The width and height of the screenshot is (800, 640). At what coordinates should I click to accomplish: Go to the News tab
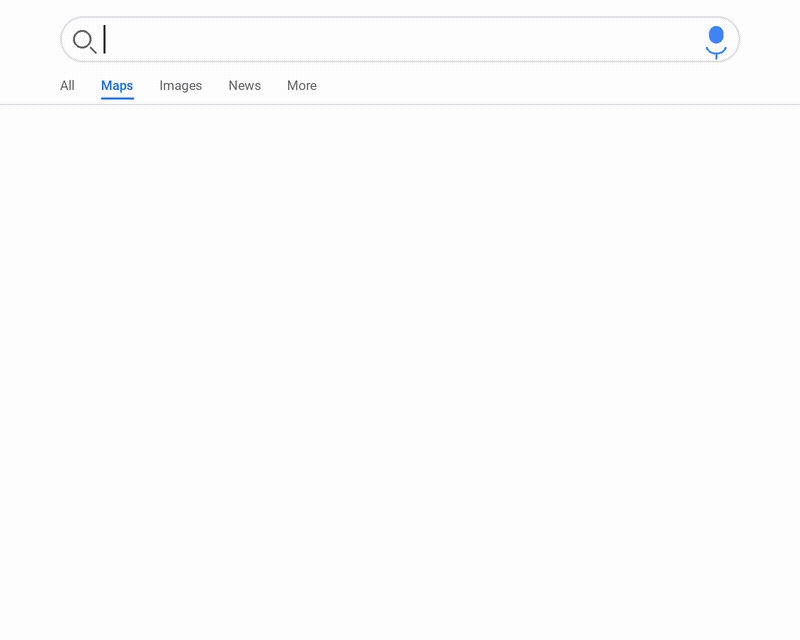pyautogui.click(x=244, y=86)
